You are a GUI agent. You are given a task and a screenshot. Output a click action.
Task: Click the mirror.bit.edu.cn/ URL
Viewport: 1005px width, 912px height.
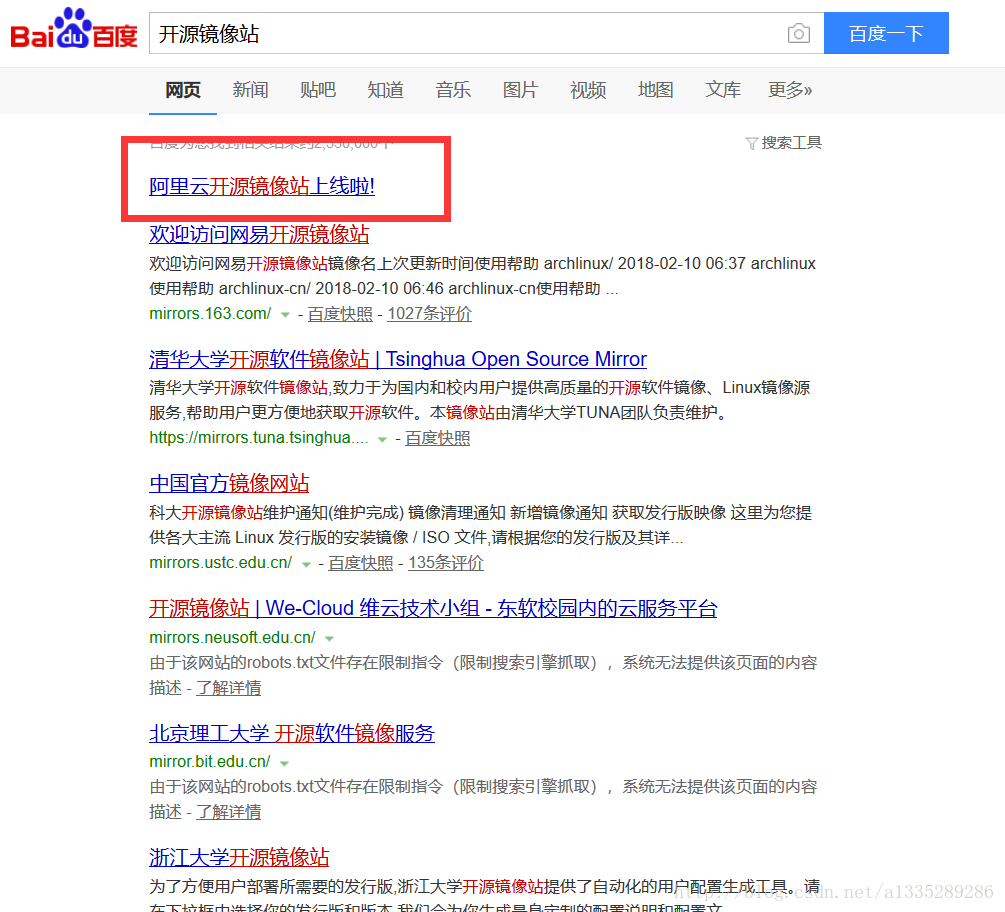[210, 762]
